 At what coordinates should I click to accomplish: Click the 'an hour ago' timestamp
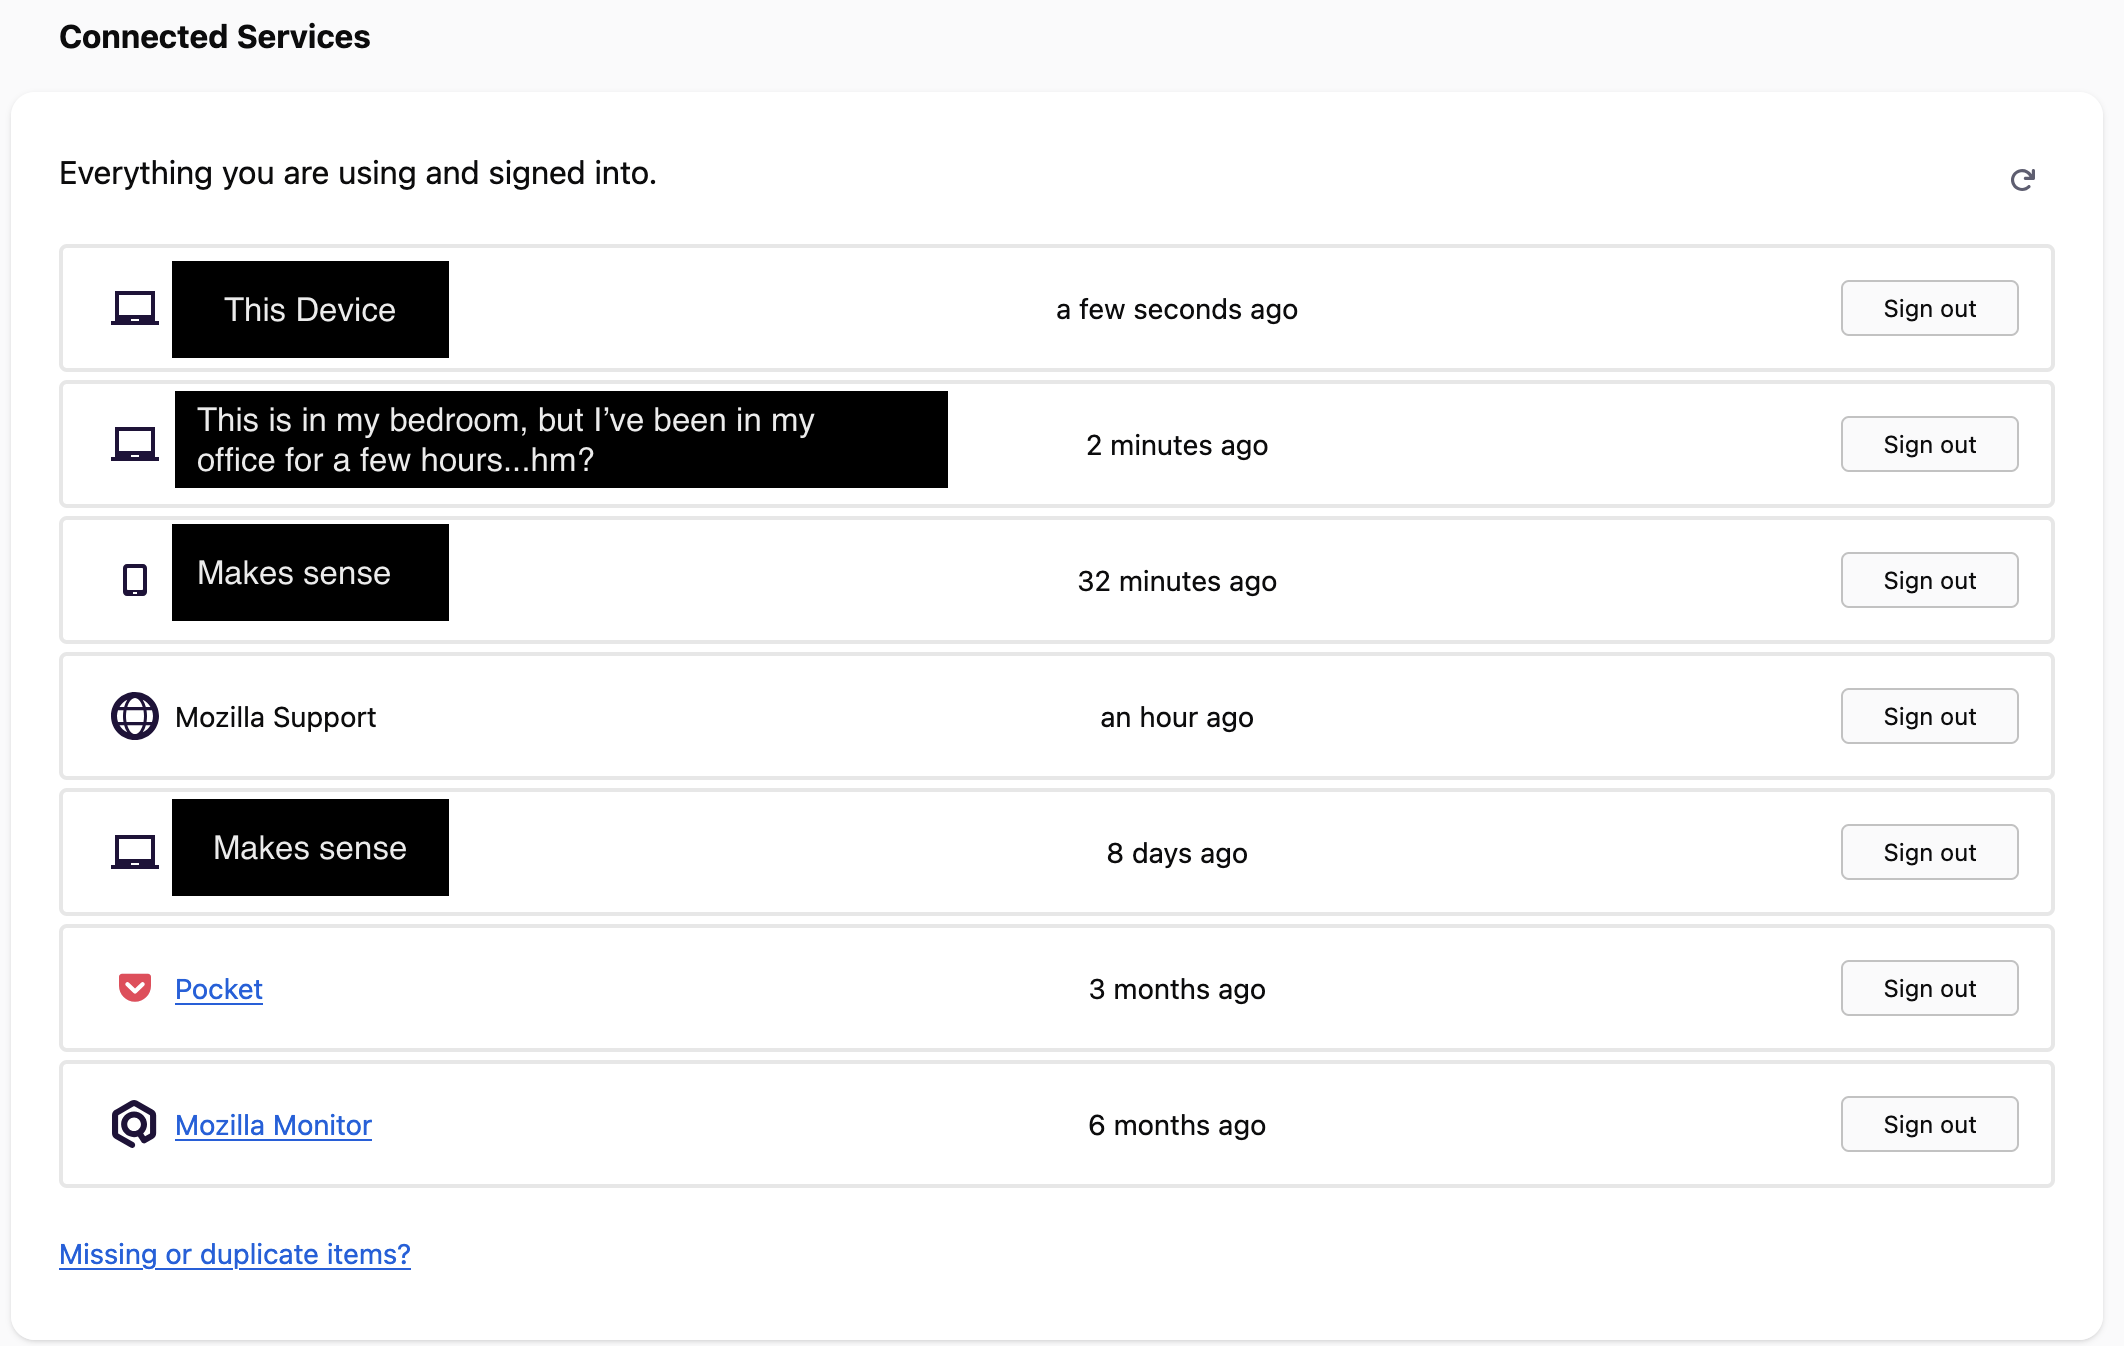(1177, 717)
